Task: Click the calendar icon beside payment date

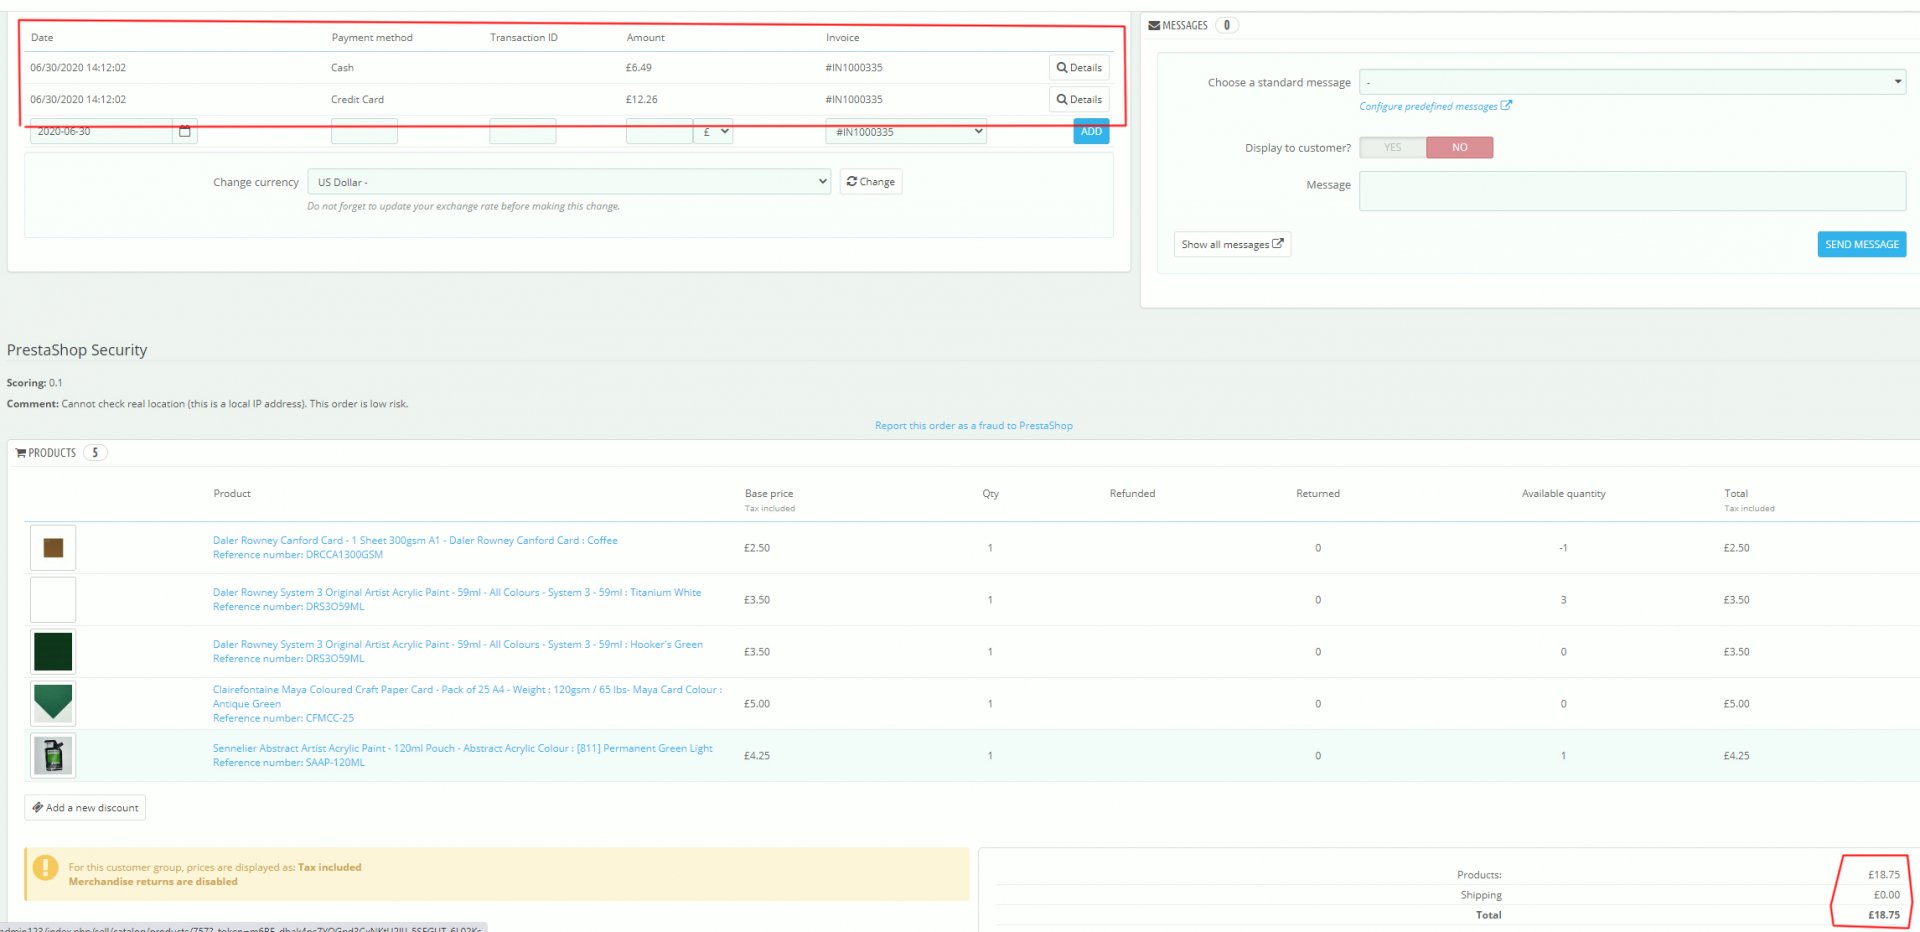Action: click(185, 131)
